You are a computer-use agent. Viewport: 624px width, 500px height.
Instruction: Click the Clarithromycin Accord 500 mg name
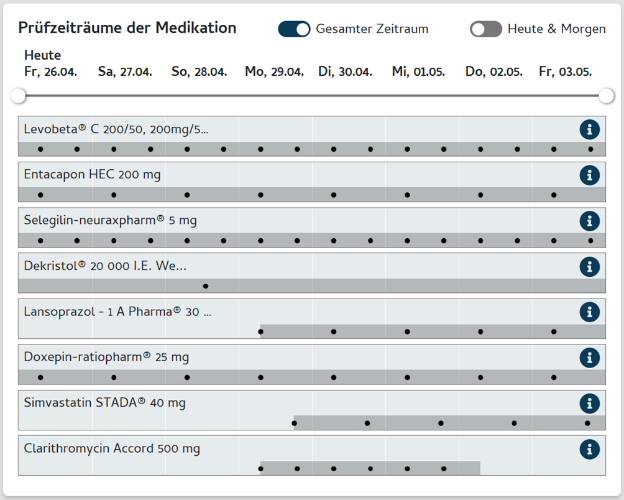(x=111, y=449)
